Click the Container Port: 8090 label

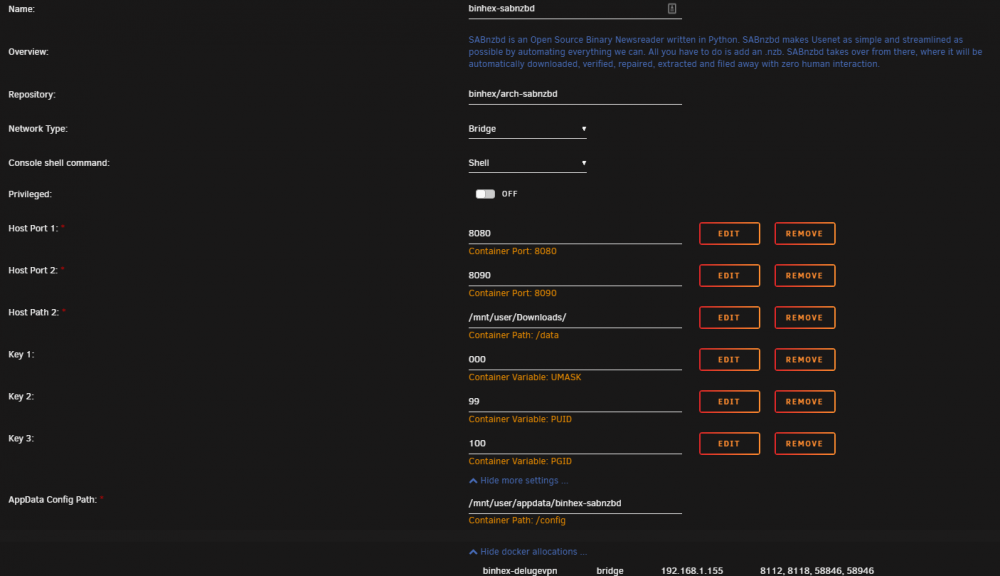512,293
